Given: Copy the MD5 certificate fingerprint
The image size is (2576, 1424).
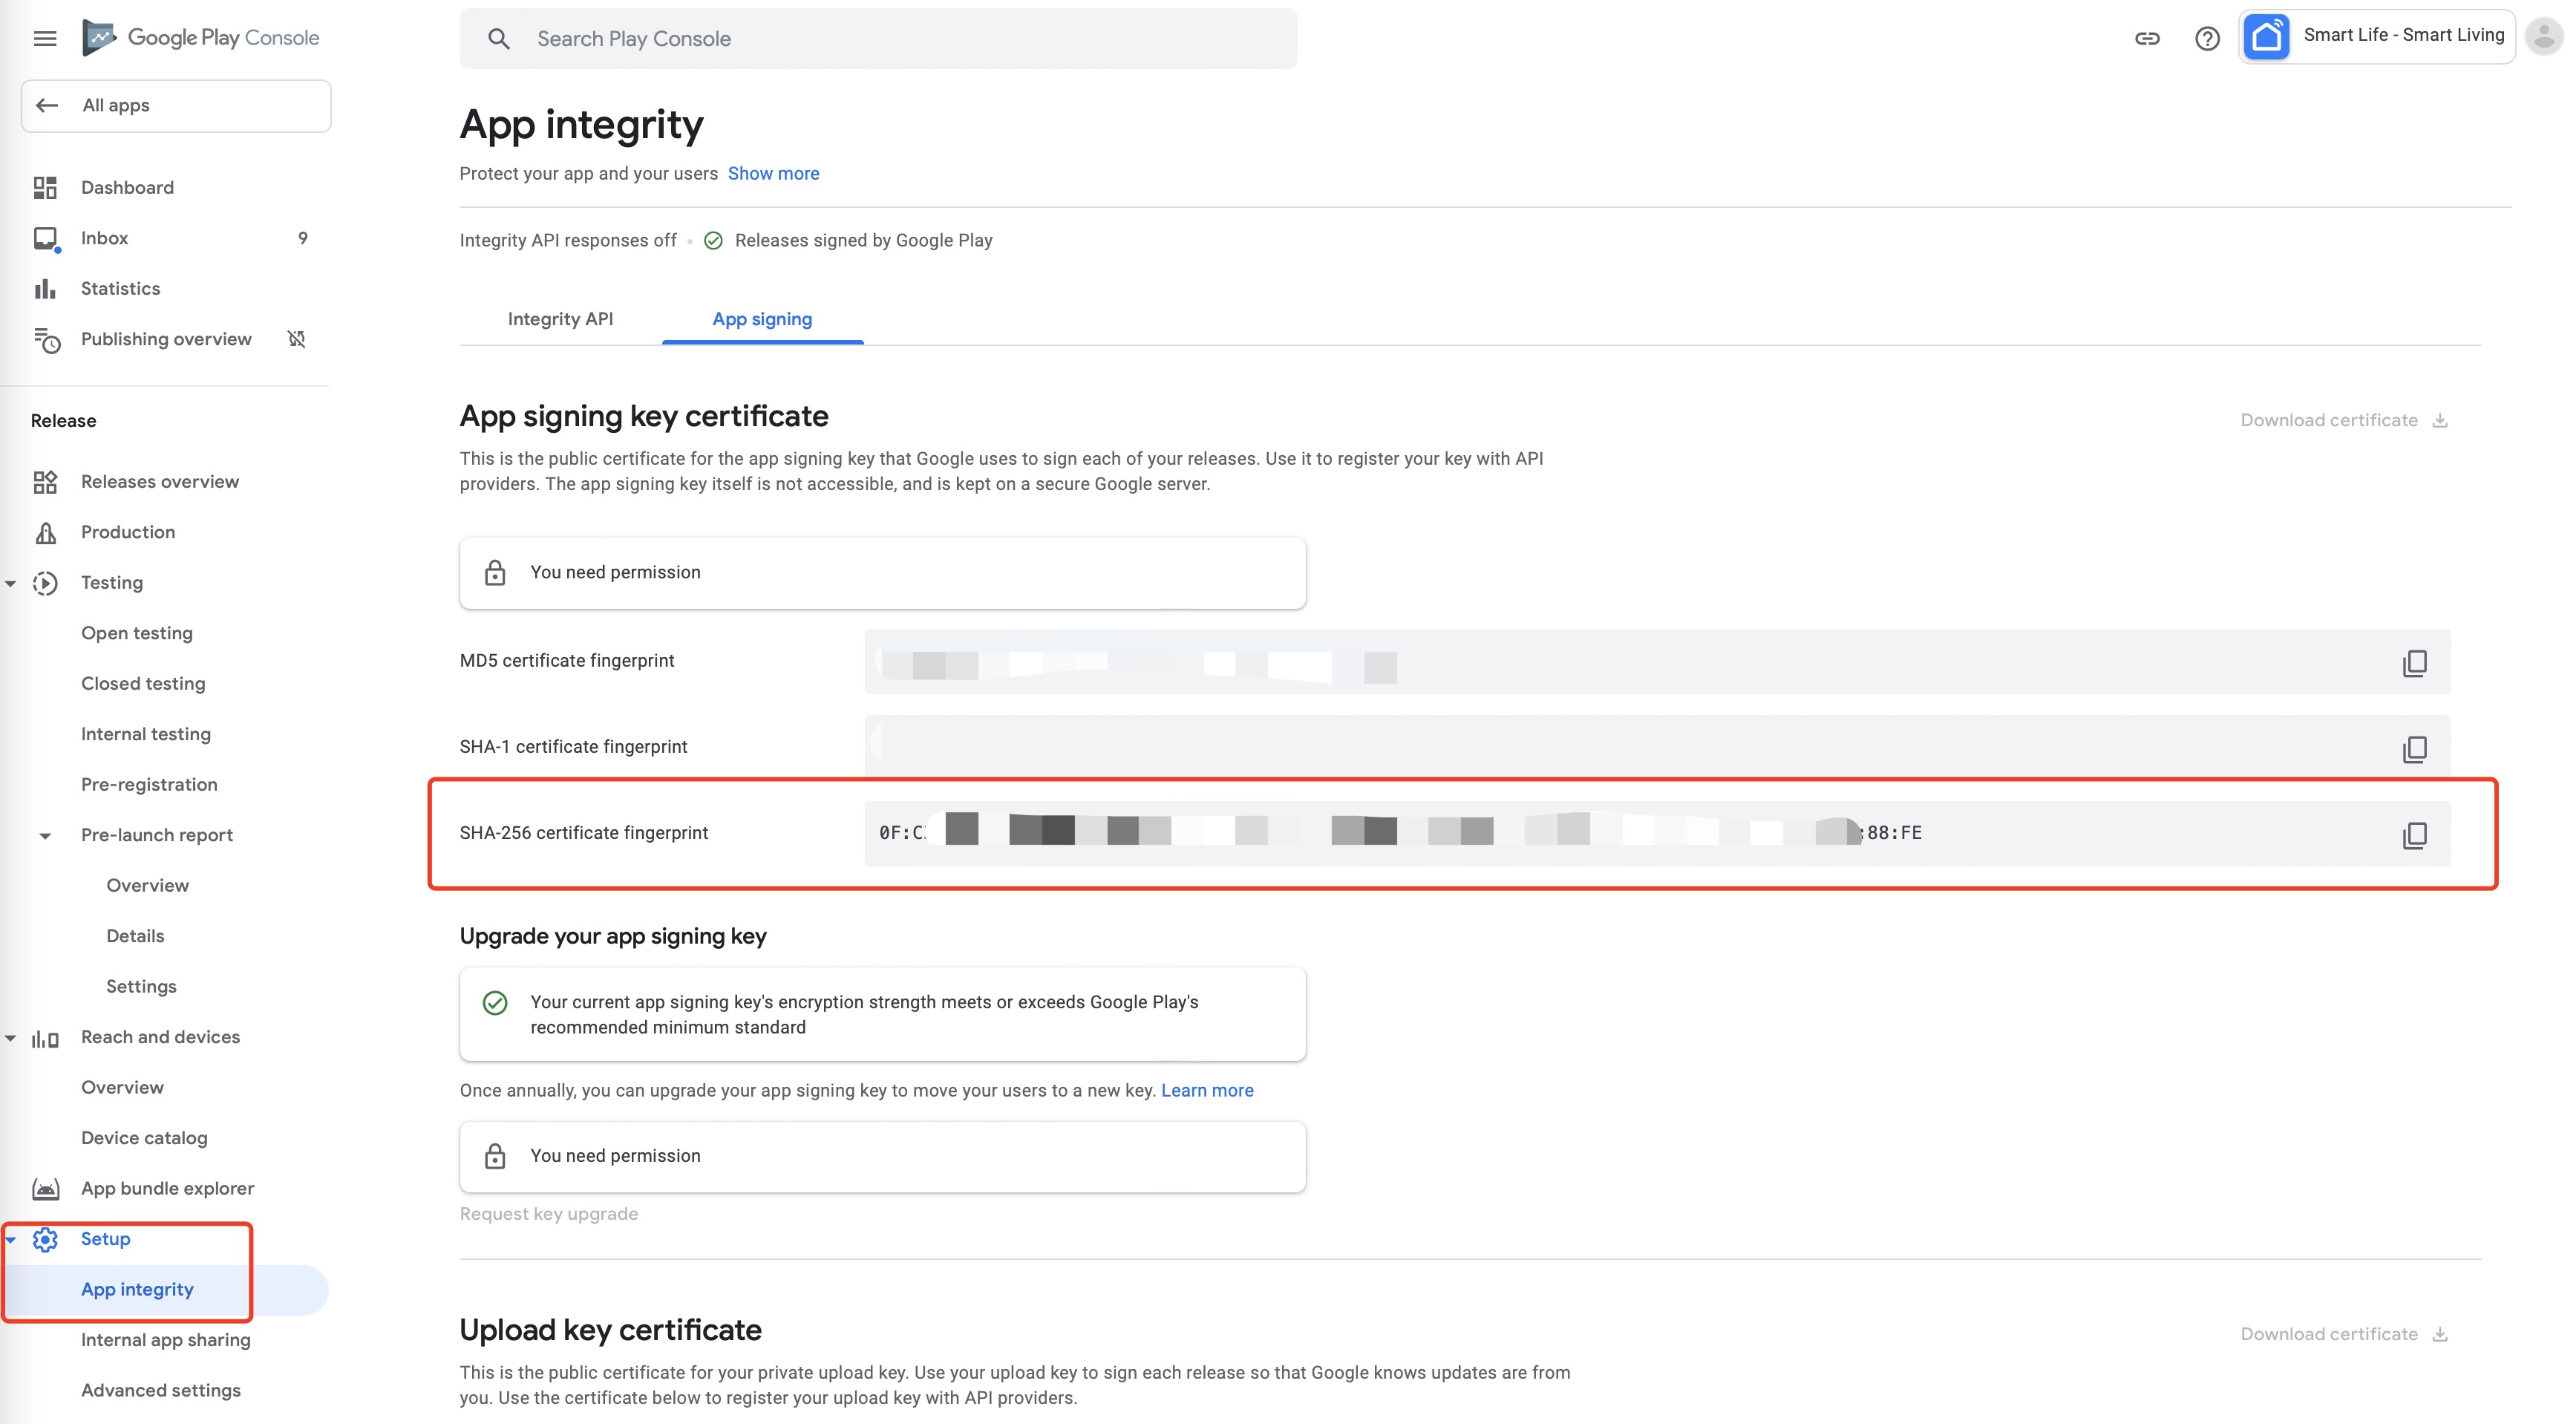Looking at the screenshot, I should 2414,663.
